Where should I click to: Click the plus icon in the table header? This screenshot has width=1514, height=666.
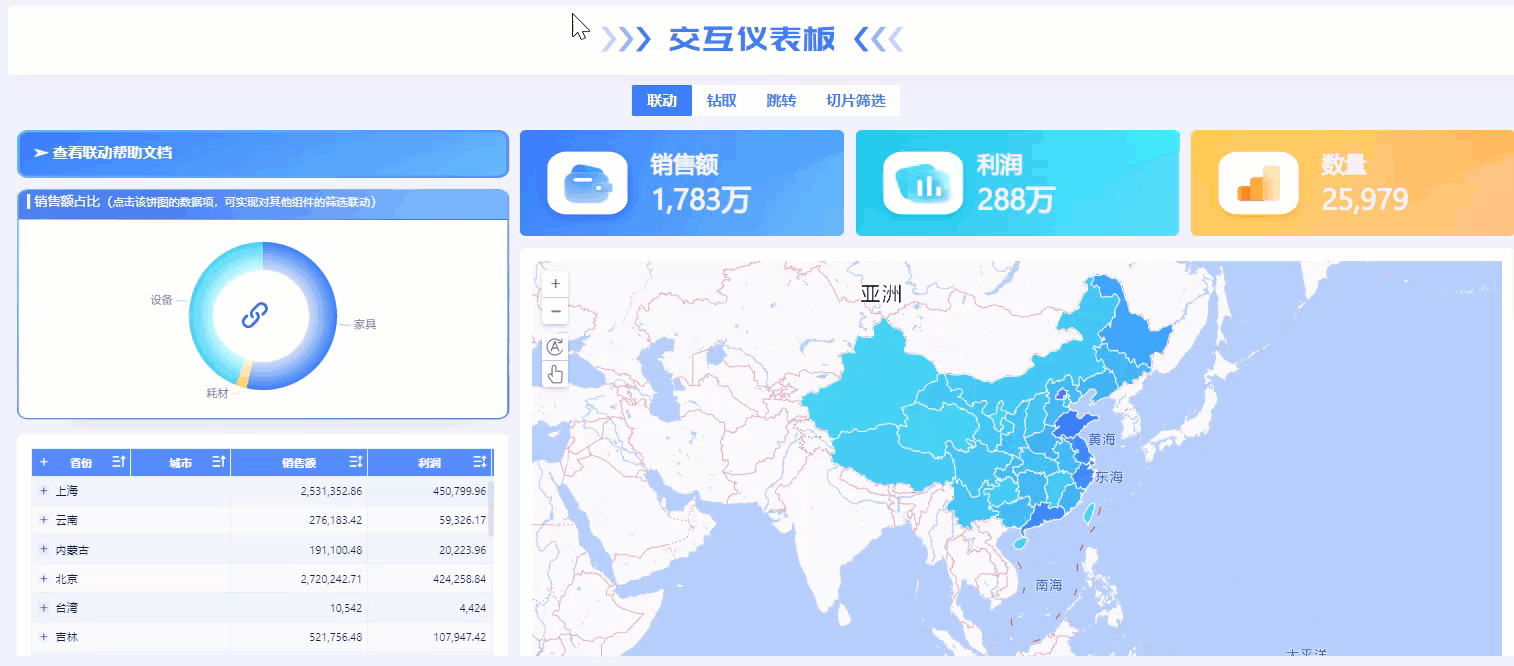[42, 461]
